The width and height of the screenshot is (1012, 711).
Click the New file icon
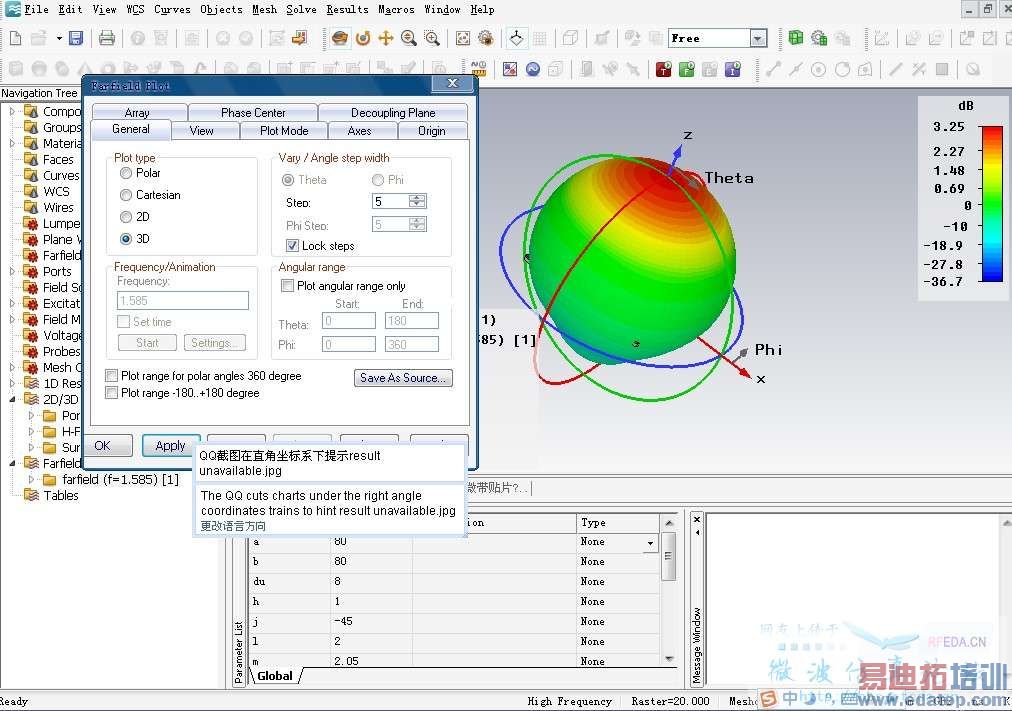click(15, 38)
